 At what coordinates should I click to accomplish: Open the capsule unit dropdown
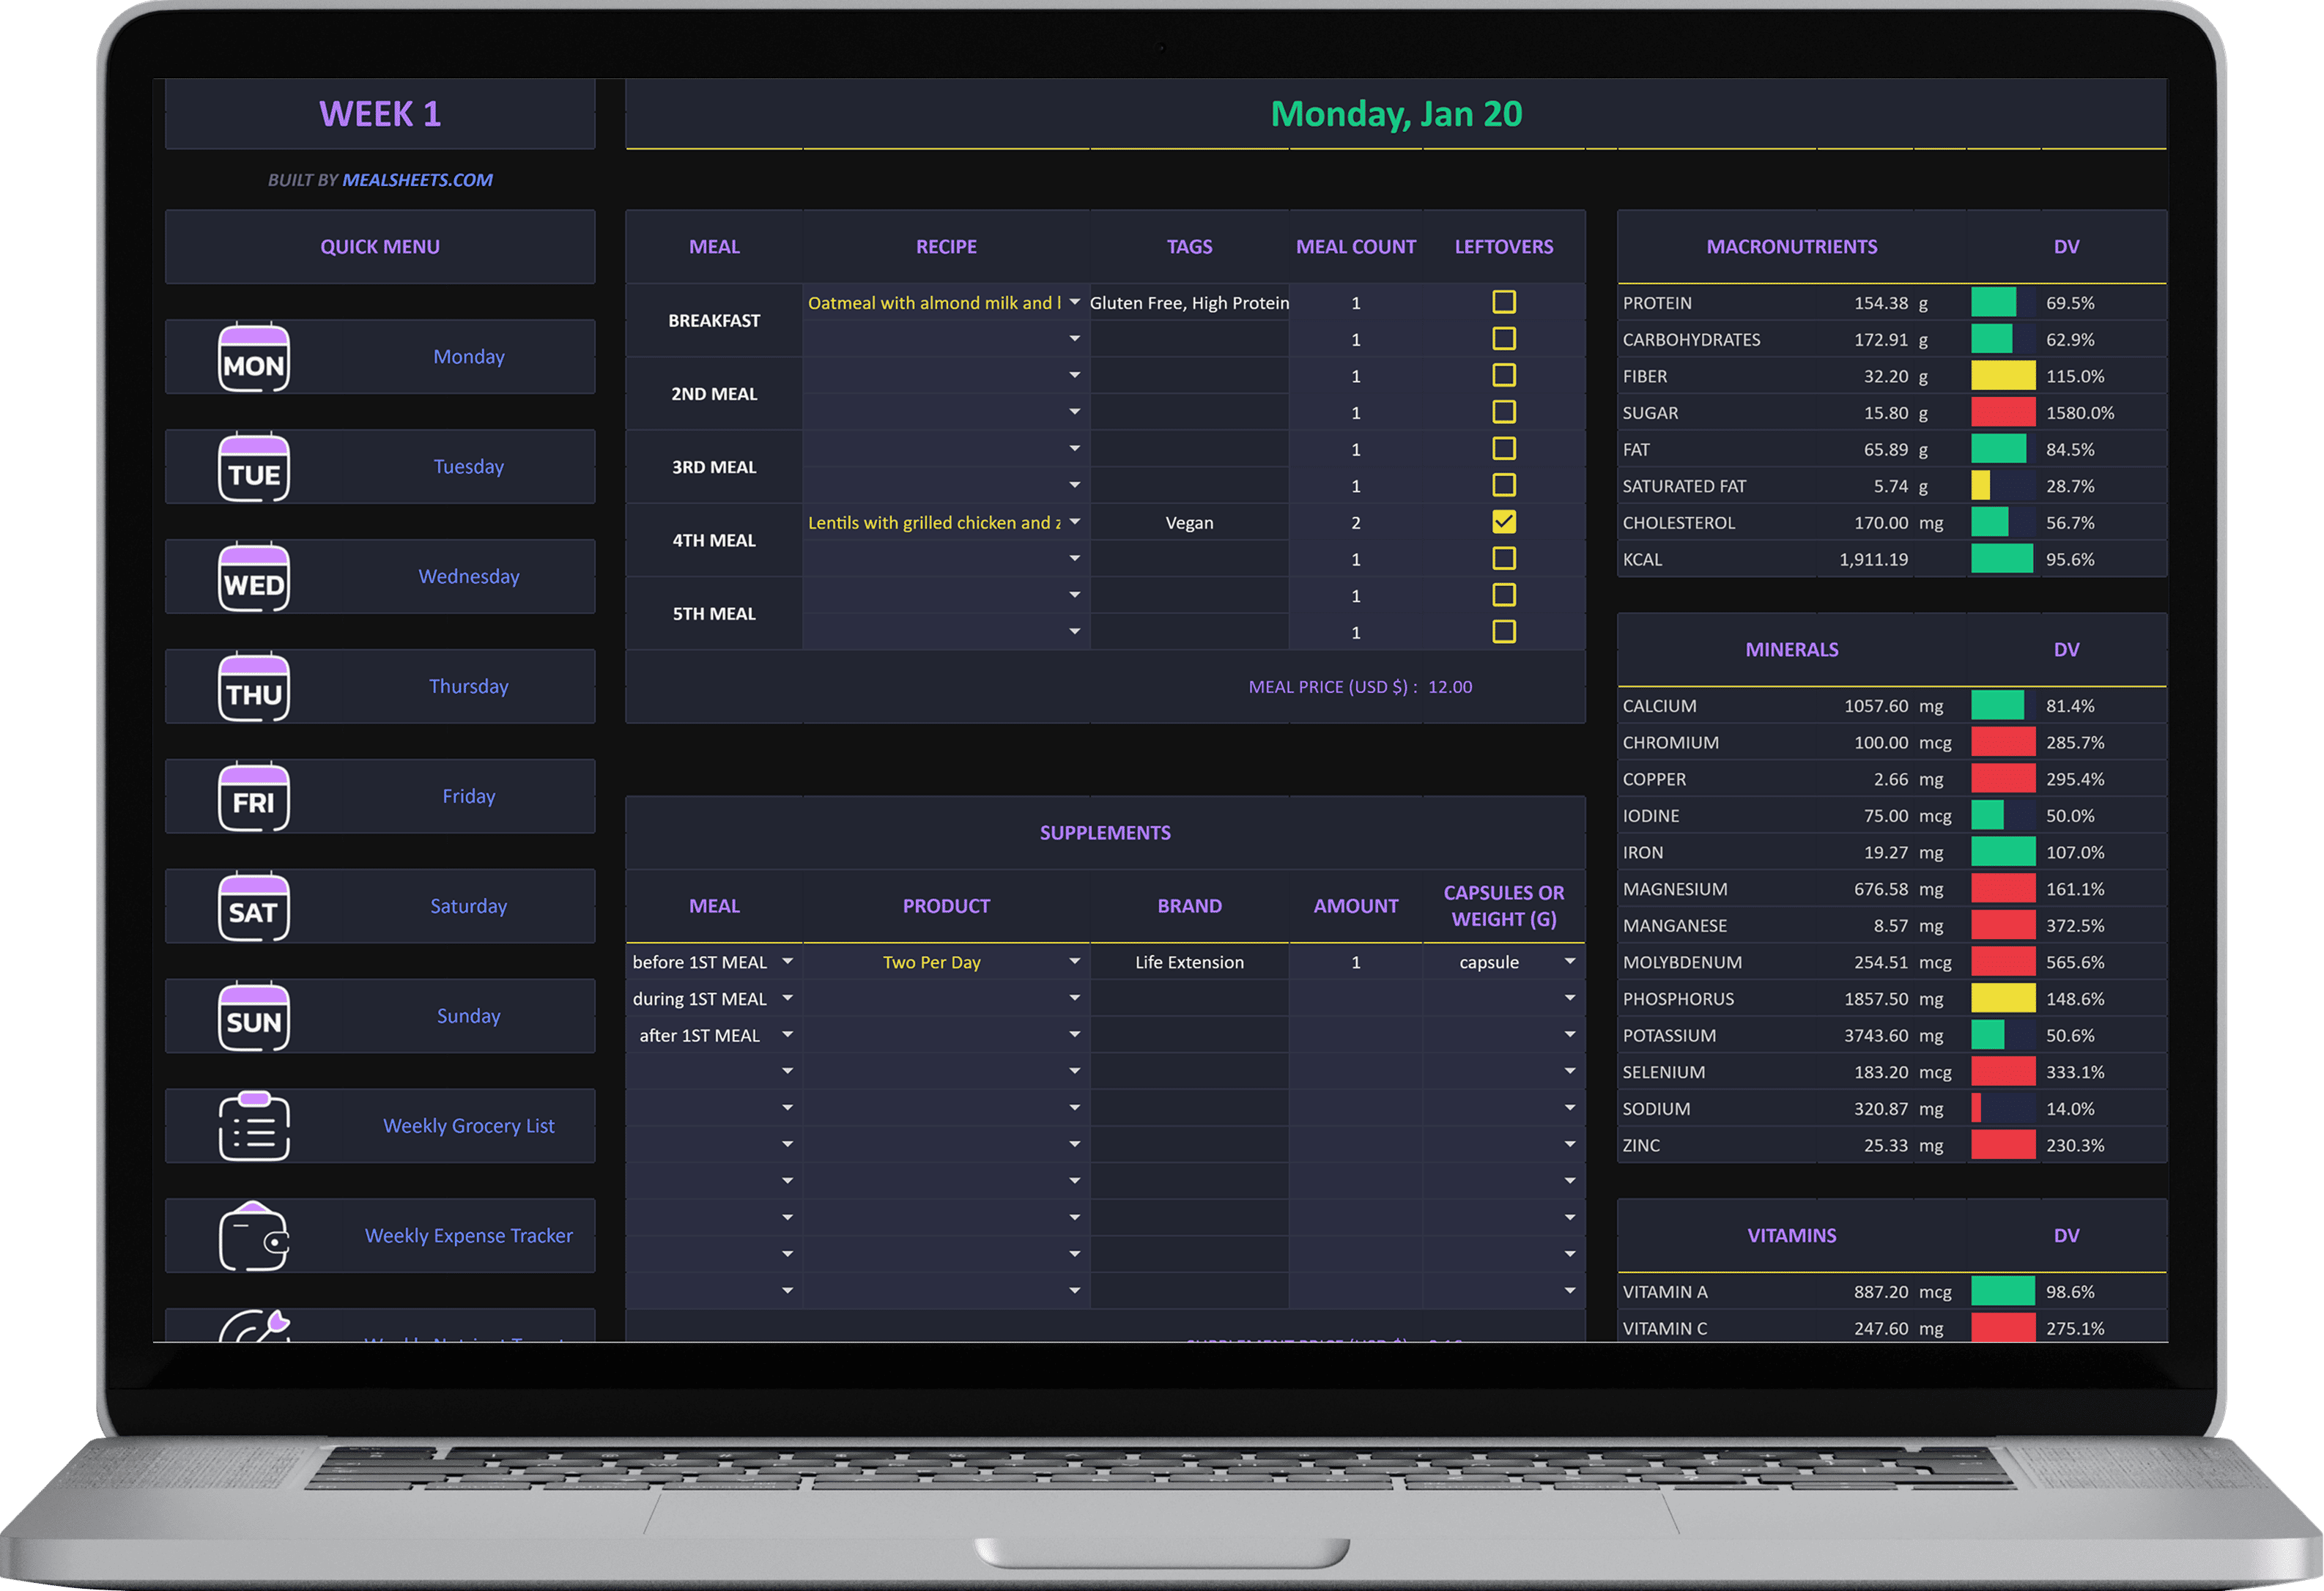pos(1569,962)
